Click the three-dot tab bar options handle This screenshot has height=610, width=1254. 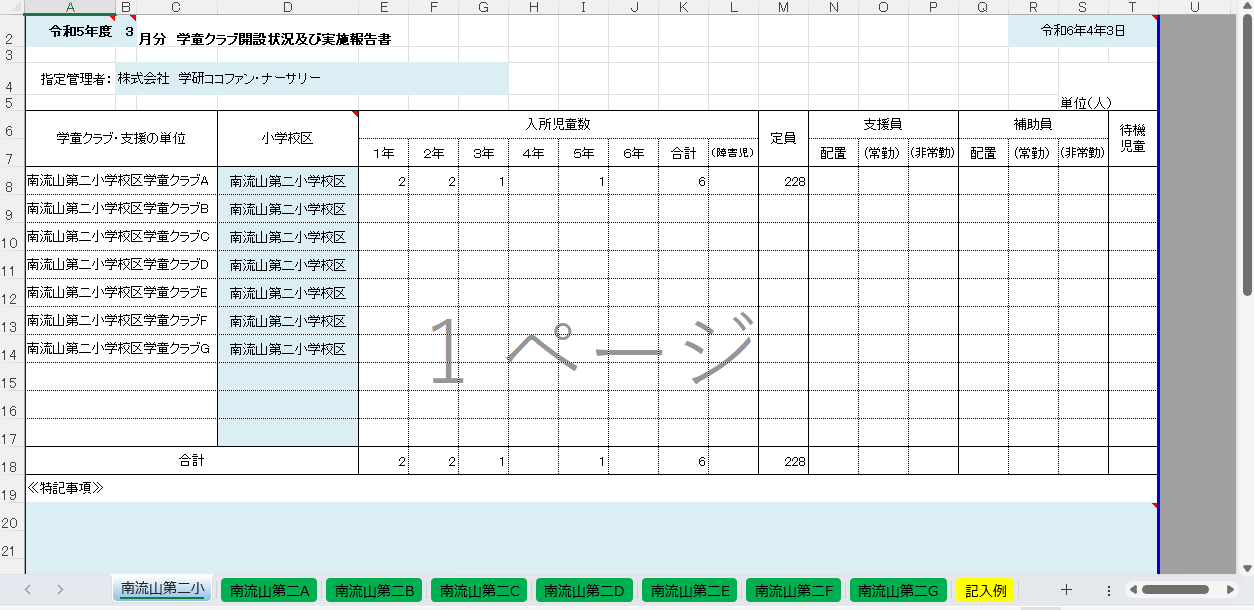[1108, 590]
